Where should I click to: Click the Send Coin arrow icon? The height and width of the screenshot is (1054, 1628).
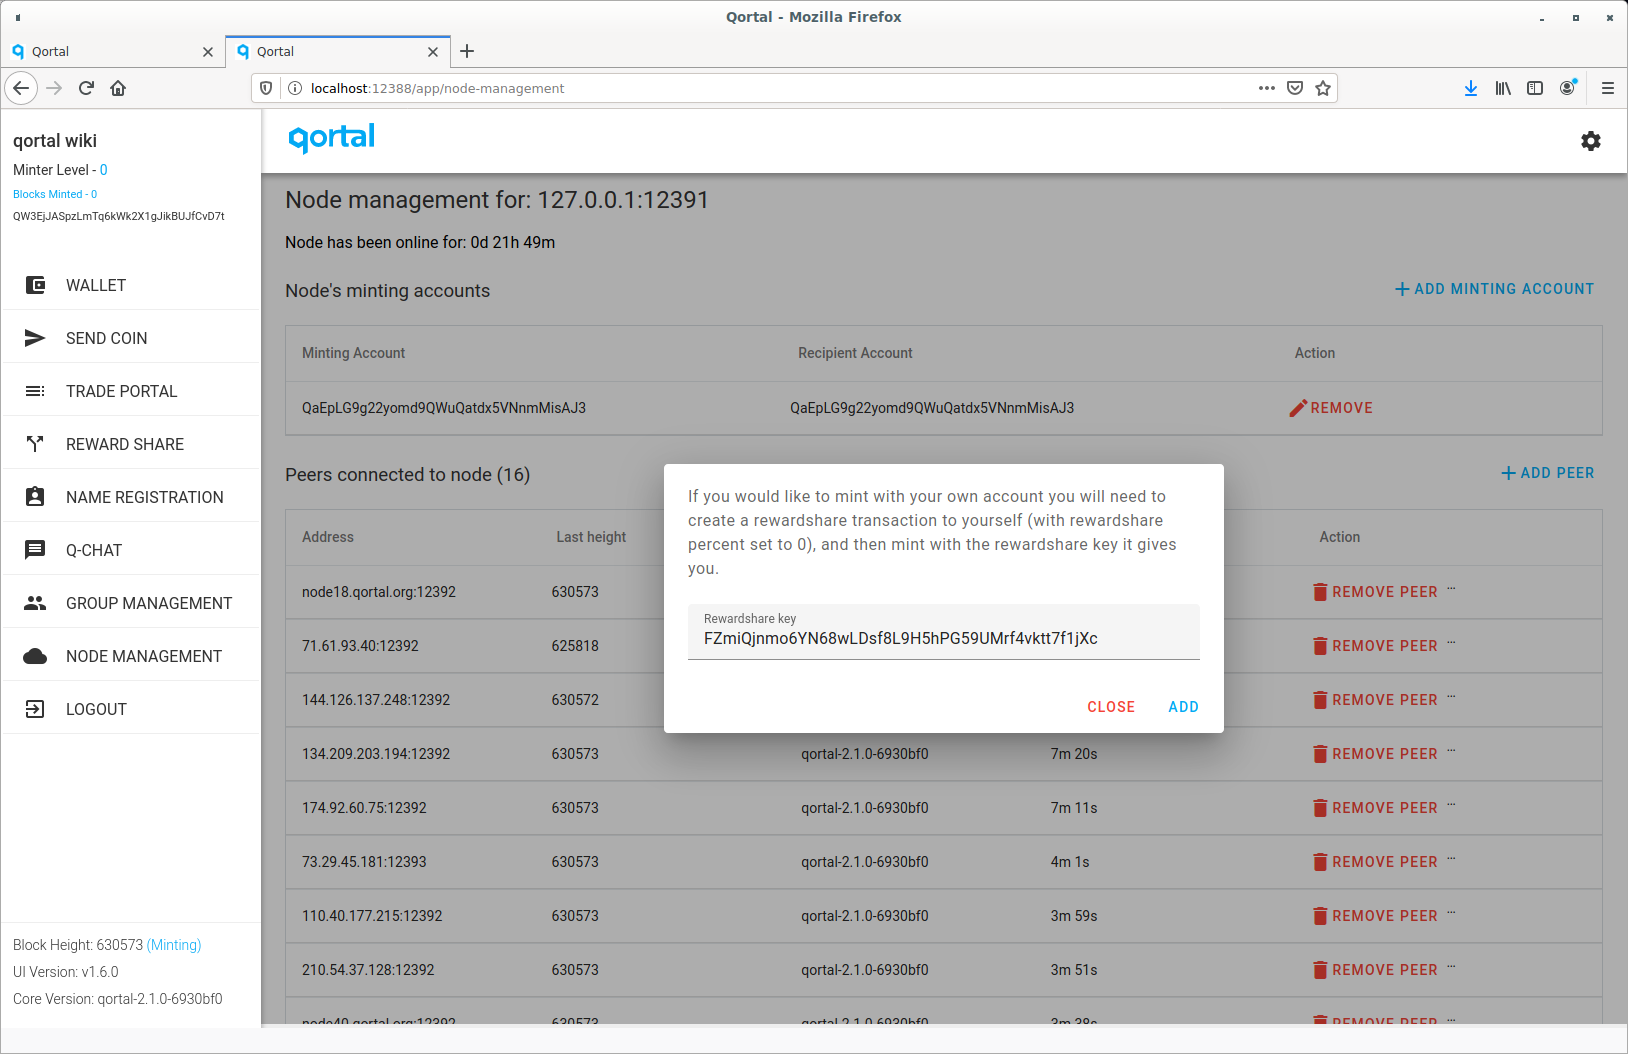(x=35, y=338)
